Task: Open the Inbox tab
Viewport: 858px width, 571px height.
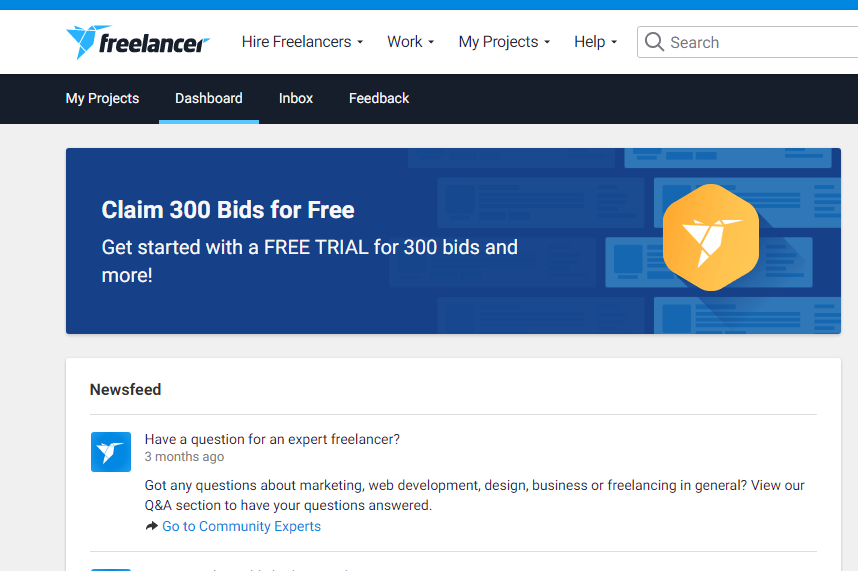Action: (295, 98)
